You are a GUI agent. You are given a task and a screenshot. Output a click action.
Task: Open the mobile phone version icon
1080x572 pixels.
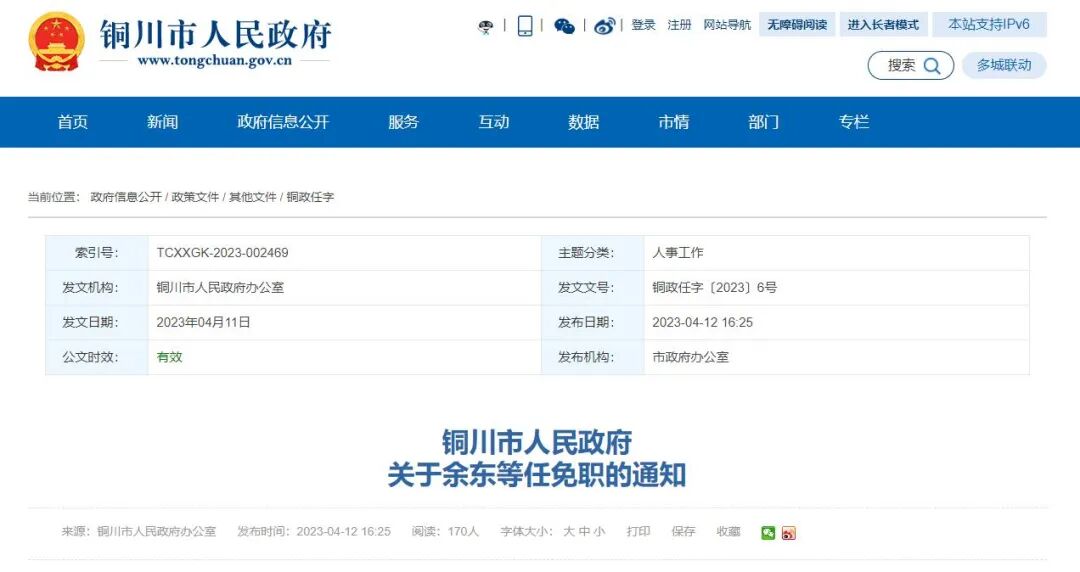click(525, 26)
